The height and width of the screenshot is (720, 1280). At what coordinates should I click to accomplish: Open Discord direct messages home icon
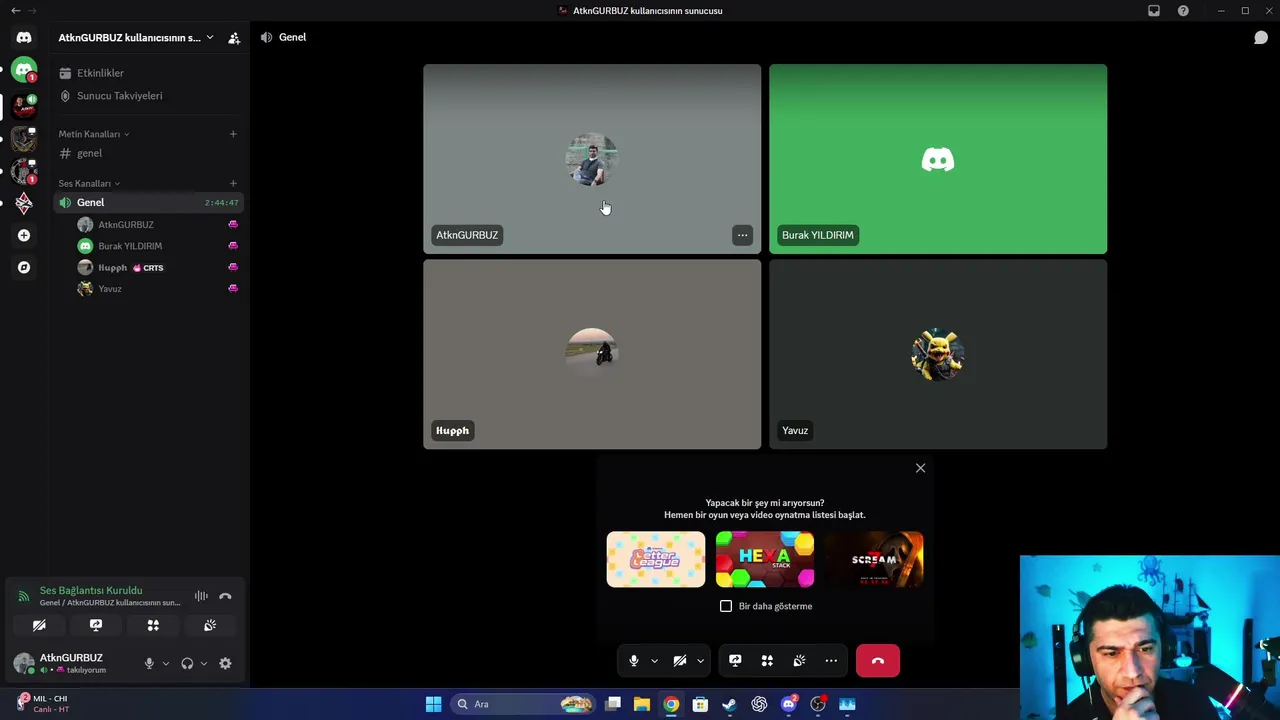tap(24, 38)
